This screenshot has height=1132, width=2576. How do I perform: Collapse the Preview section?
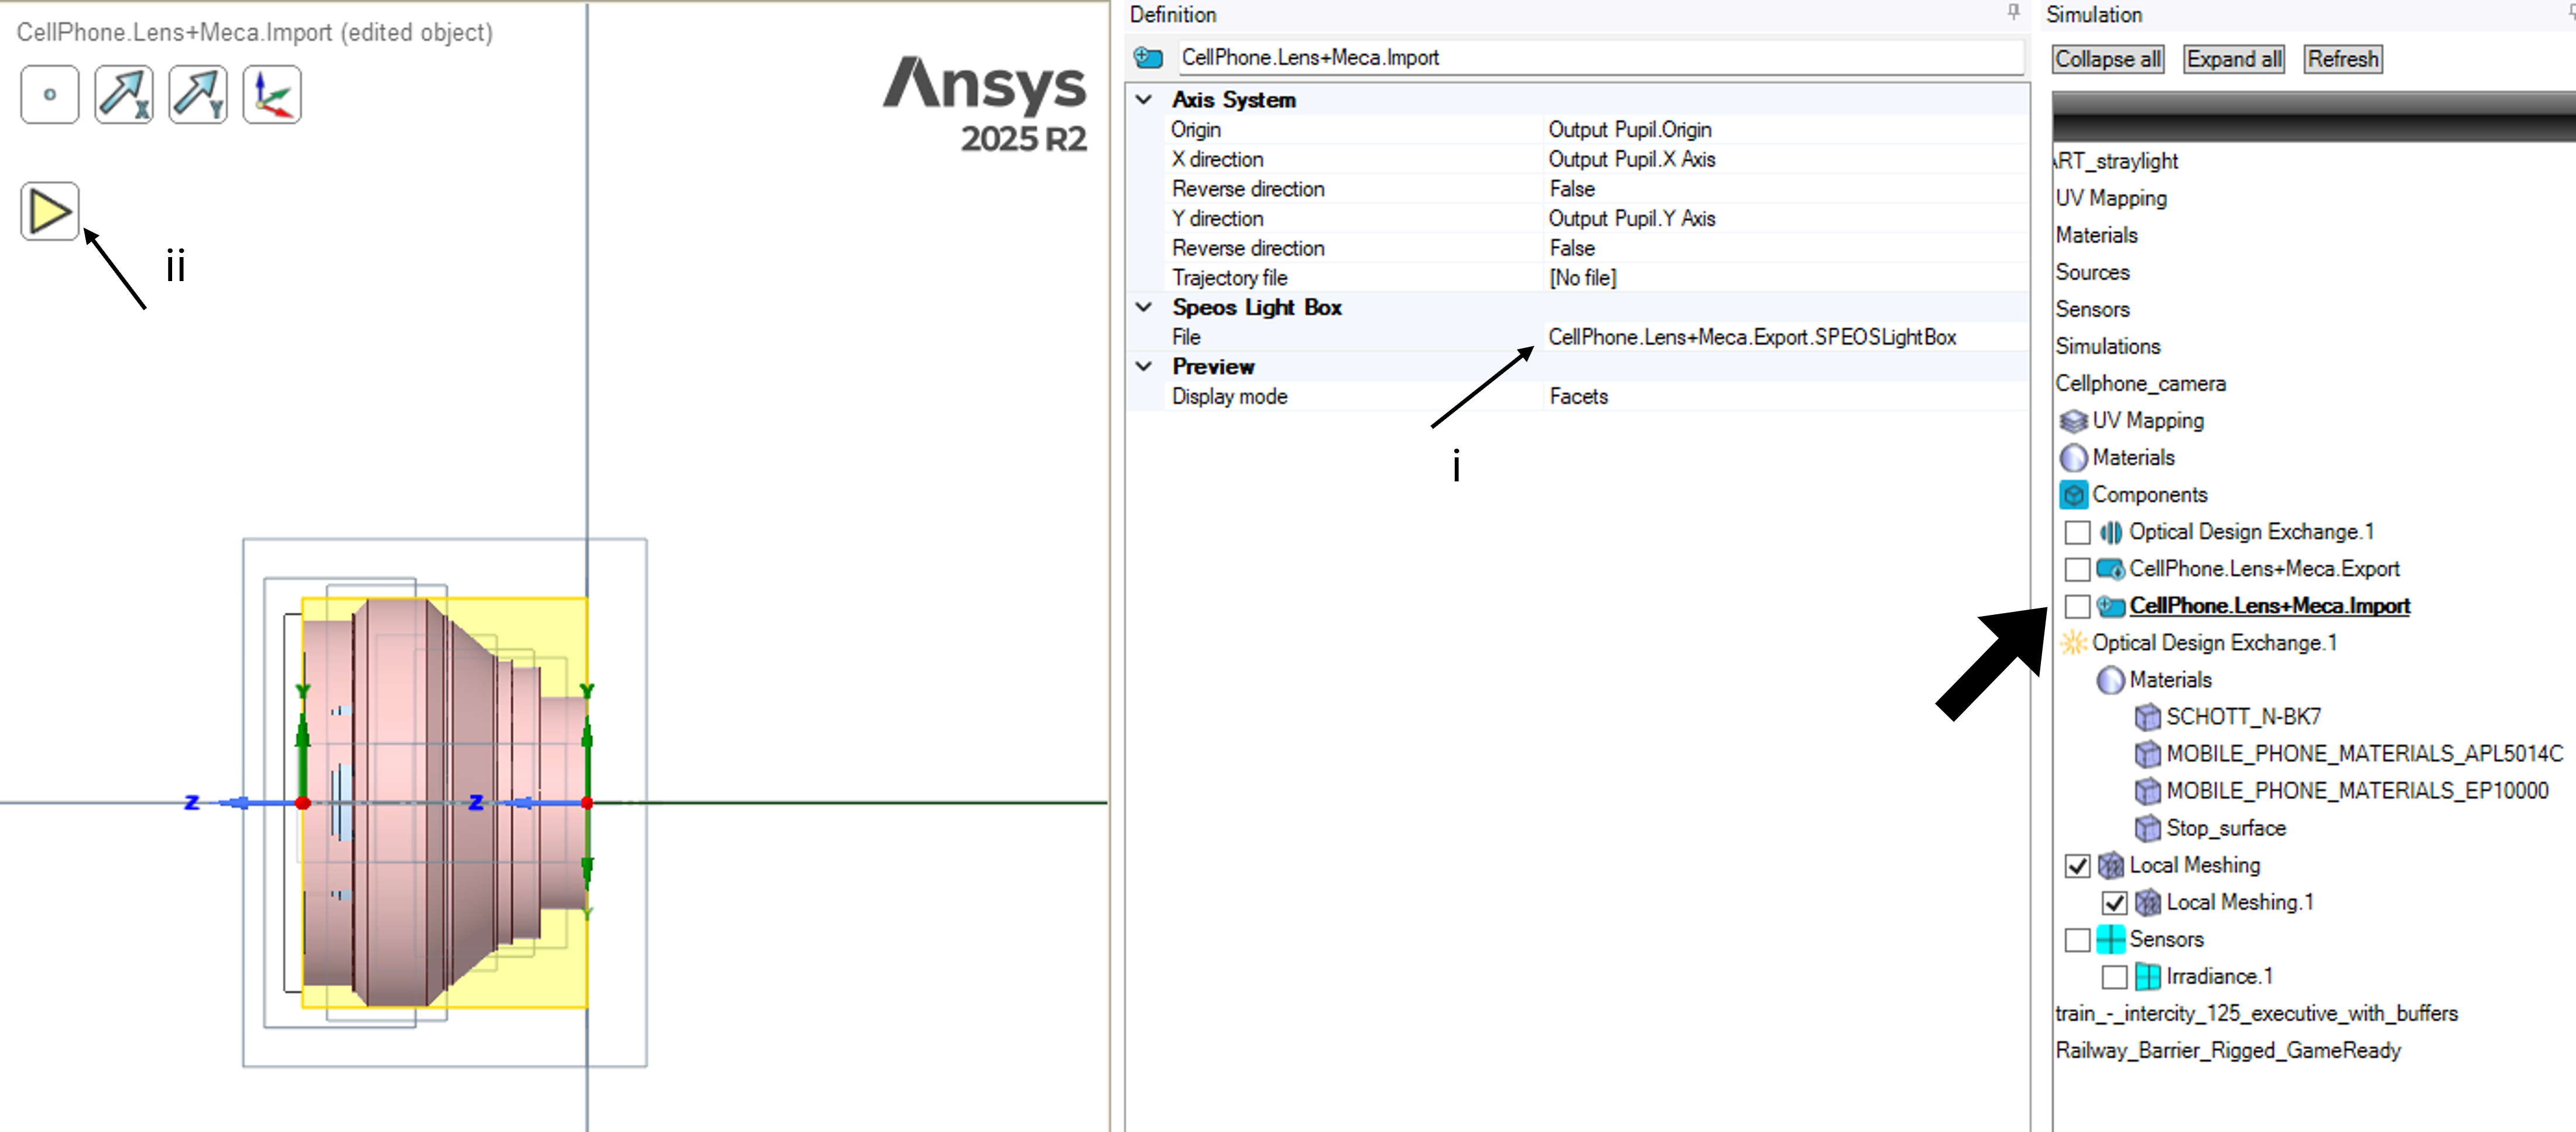click(1144, 367)
